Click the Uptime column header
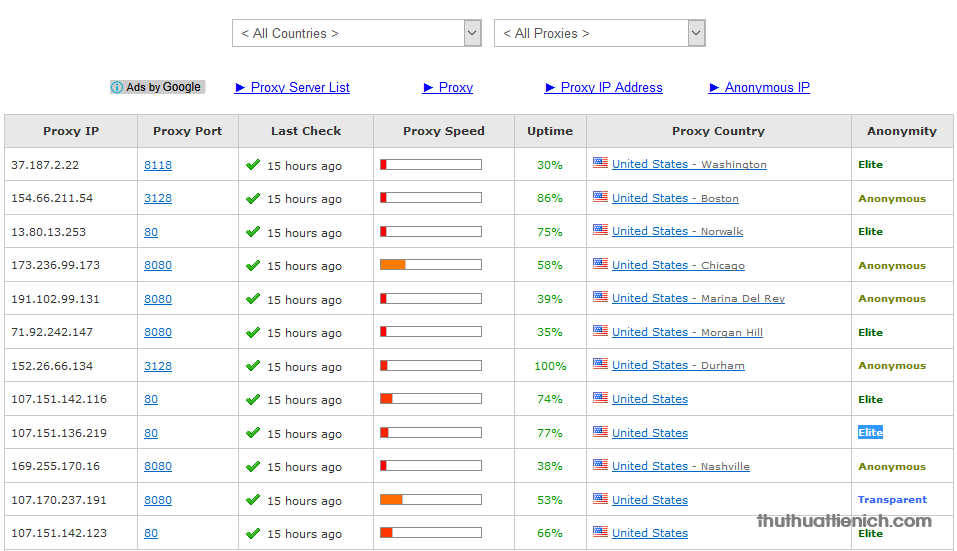957x551 pixels. [550, 131]
